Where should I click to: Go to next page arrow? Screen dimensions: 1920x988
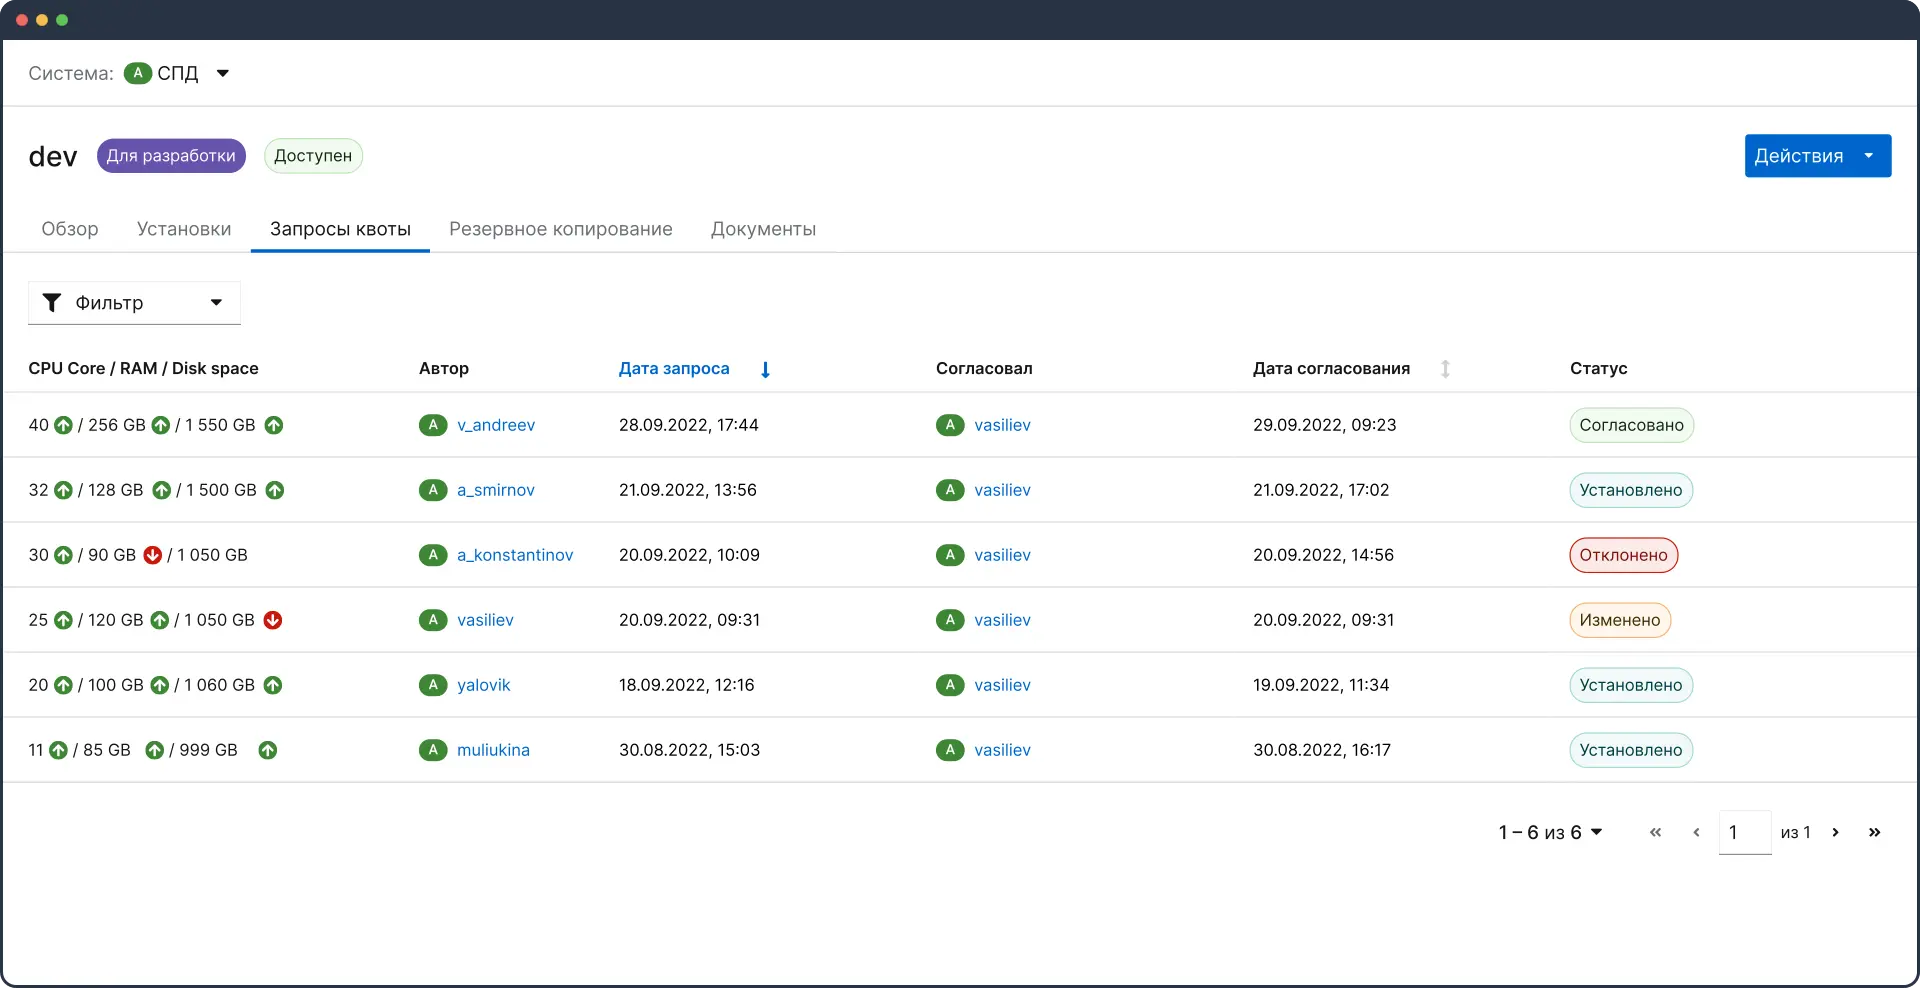1835,832
